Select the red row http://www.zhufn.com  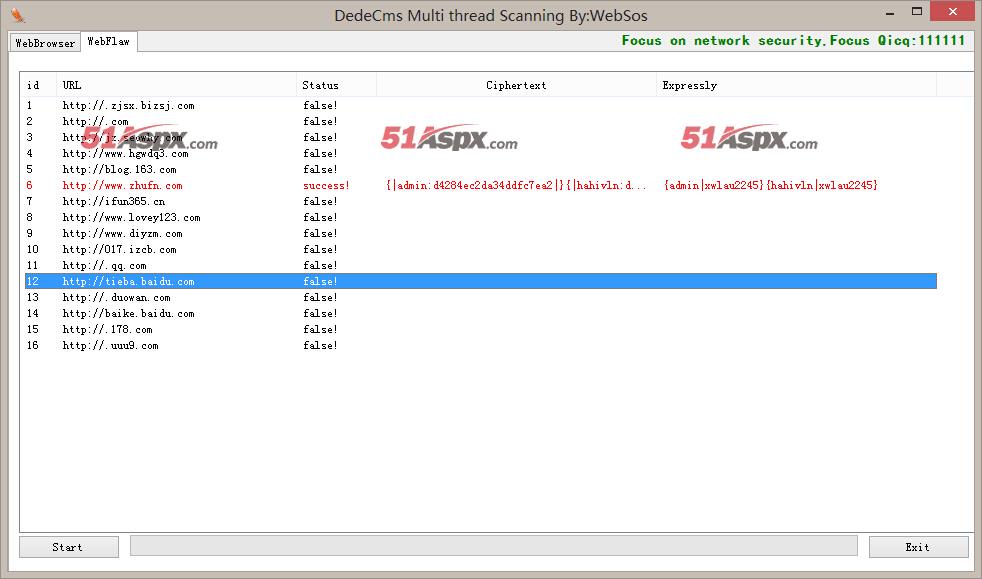tap(480, 185)
